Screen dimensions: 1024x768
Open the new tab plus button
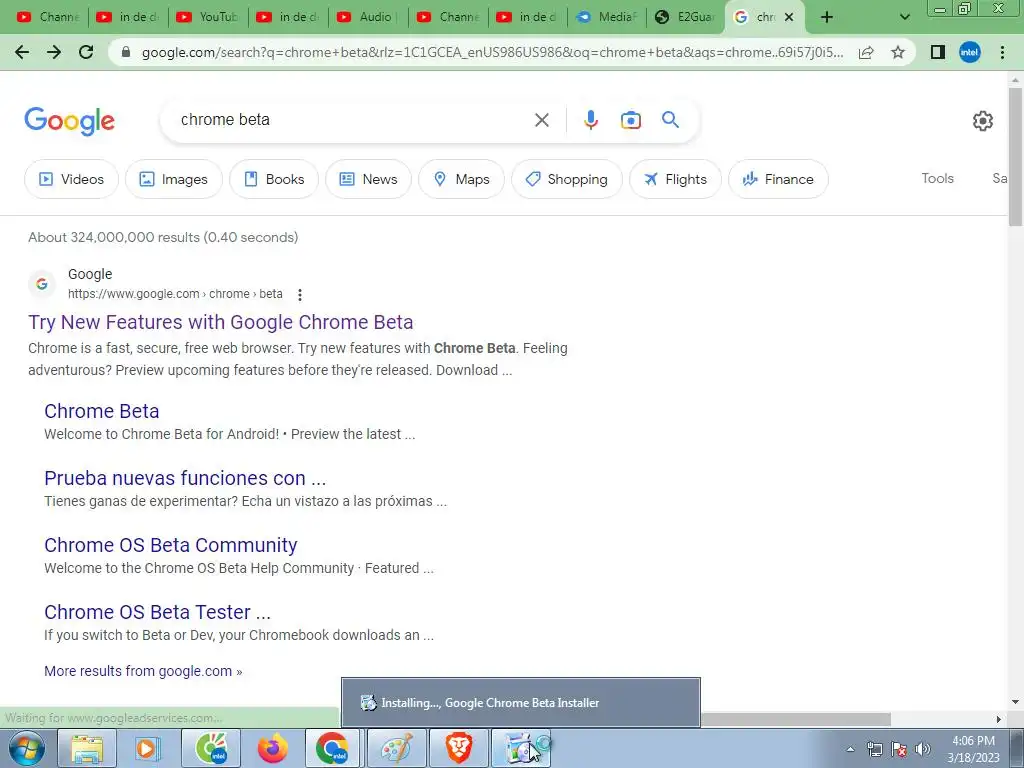tap(827, 17)
